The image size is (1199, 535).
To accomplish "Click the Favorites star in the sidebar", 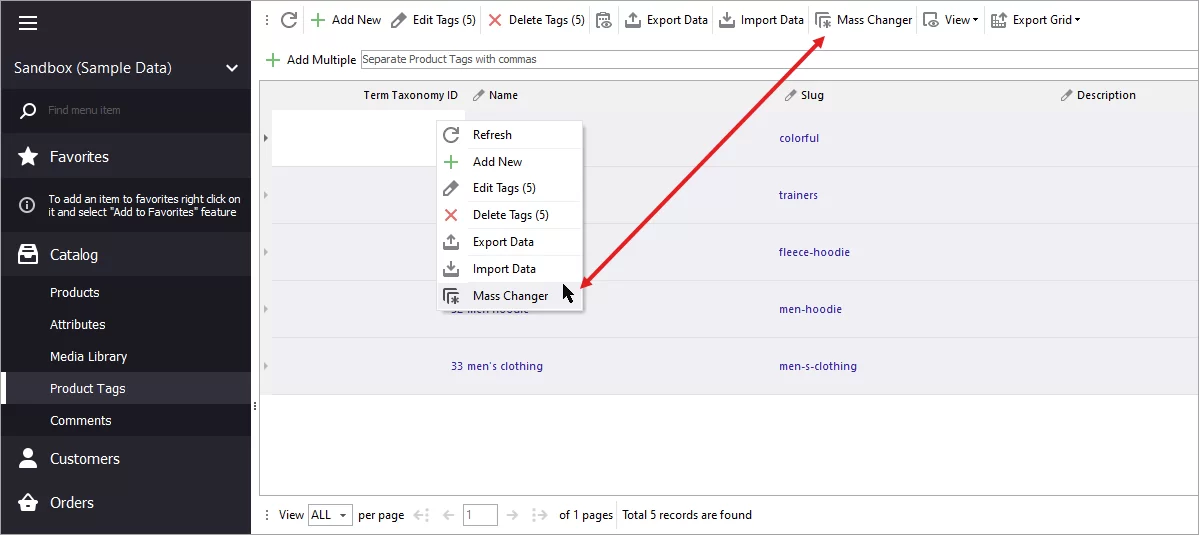I will tap(29, 157).
